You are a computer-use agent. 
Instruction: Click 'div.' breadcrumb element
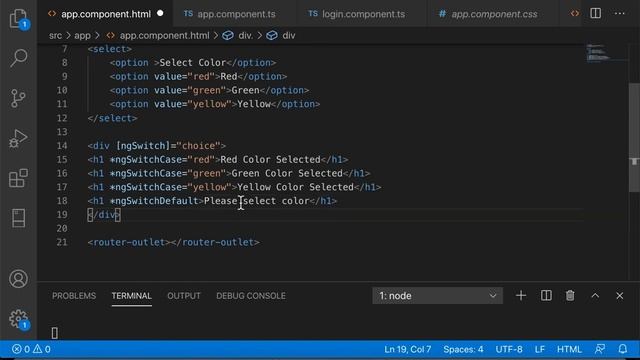(245, 36)
